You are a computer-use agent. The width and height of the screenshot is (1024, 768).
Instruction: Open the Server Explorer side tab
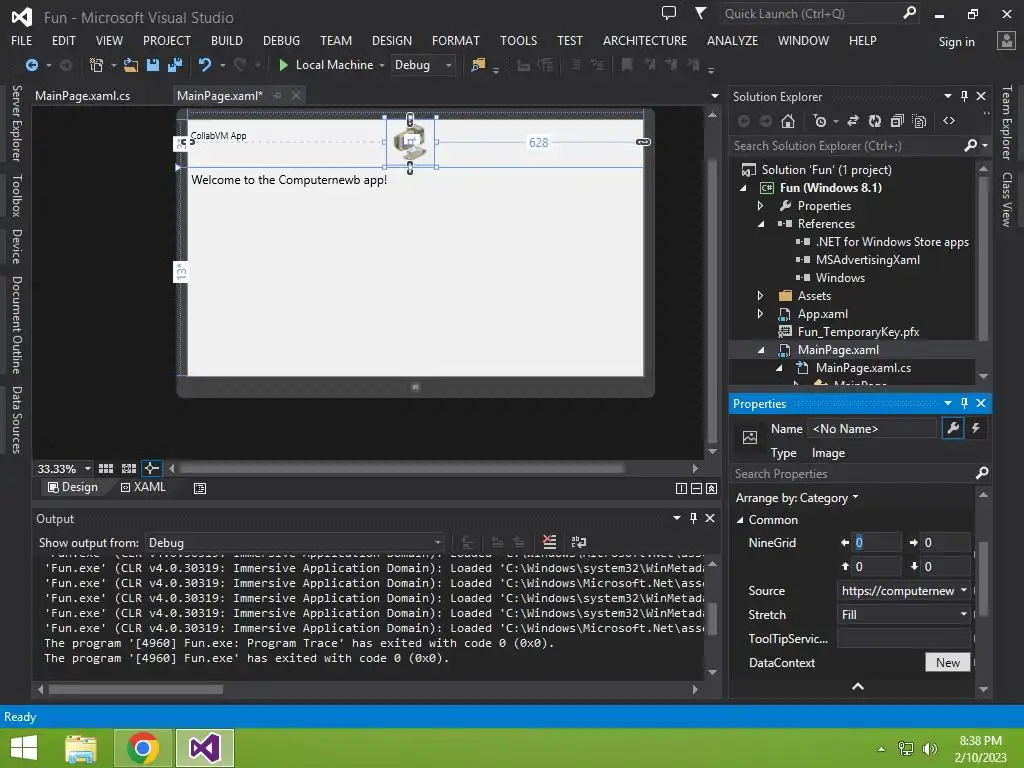[17, 123]
